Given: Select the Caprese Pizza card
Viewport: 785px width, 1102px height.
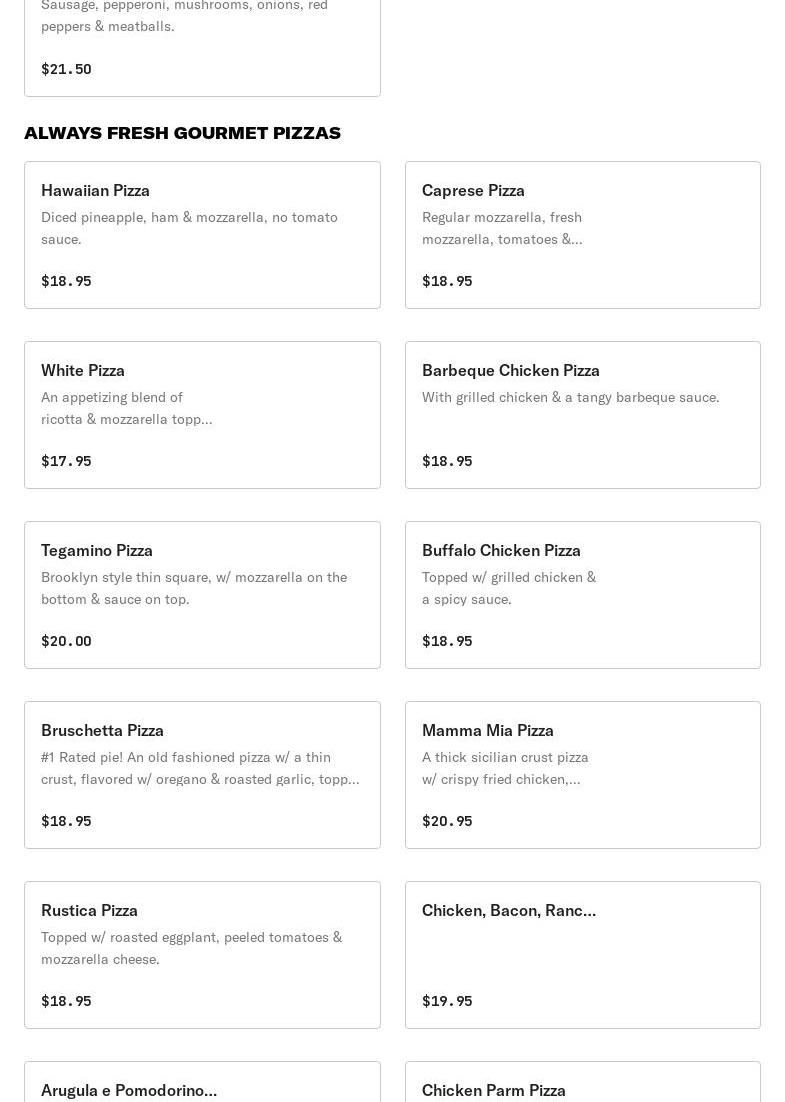Looking at the screenshot, I should (x=582, y=235).
